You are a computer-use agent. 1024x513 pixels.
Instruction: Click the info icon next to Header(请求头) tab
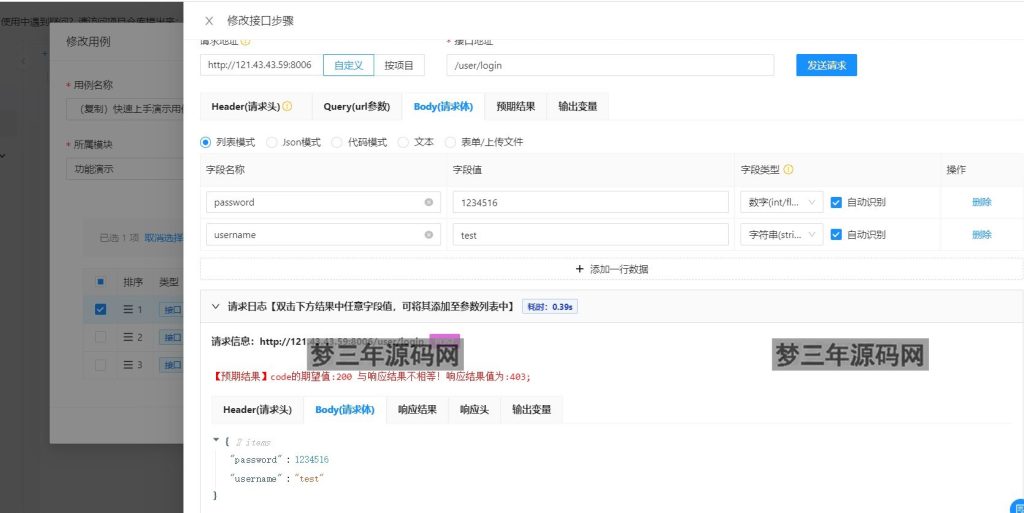287,106
